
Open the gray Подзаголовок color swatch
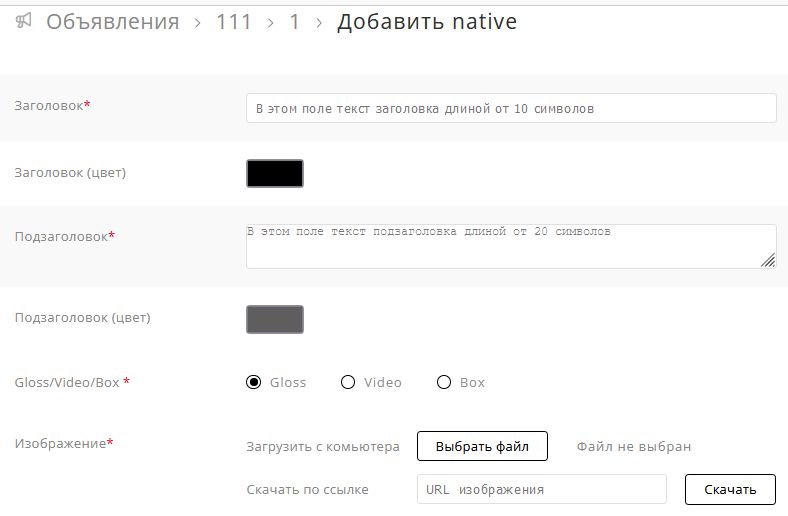tap(275, 319)
